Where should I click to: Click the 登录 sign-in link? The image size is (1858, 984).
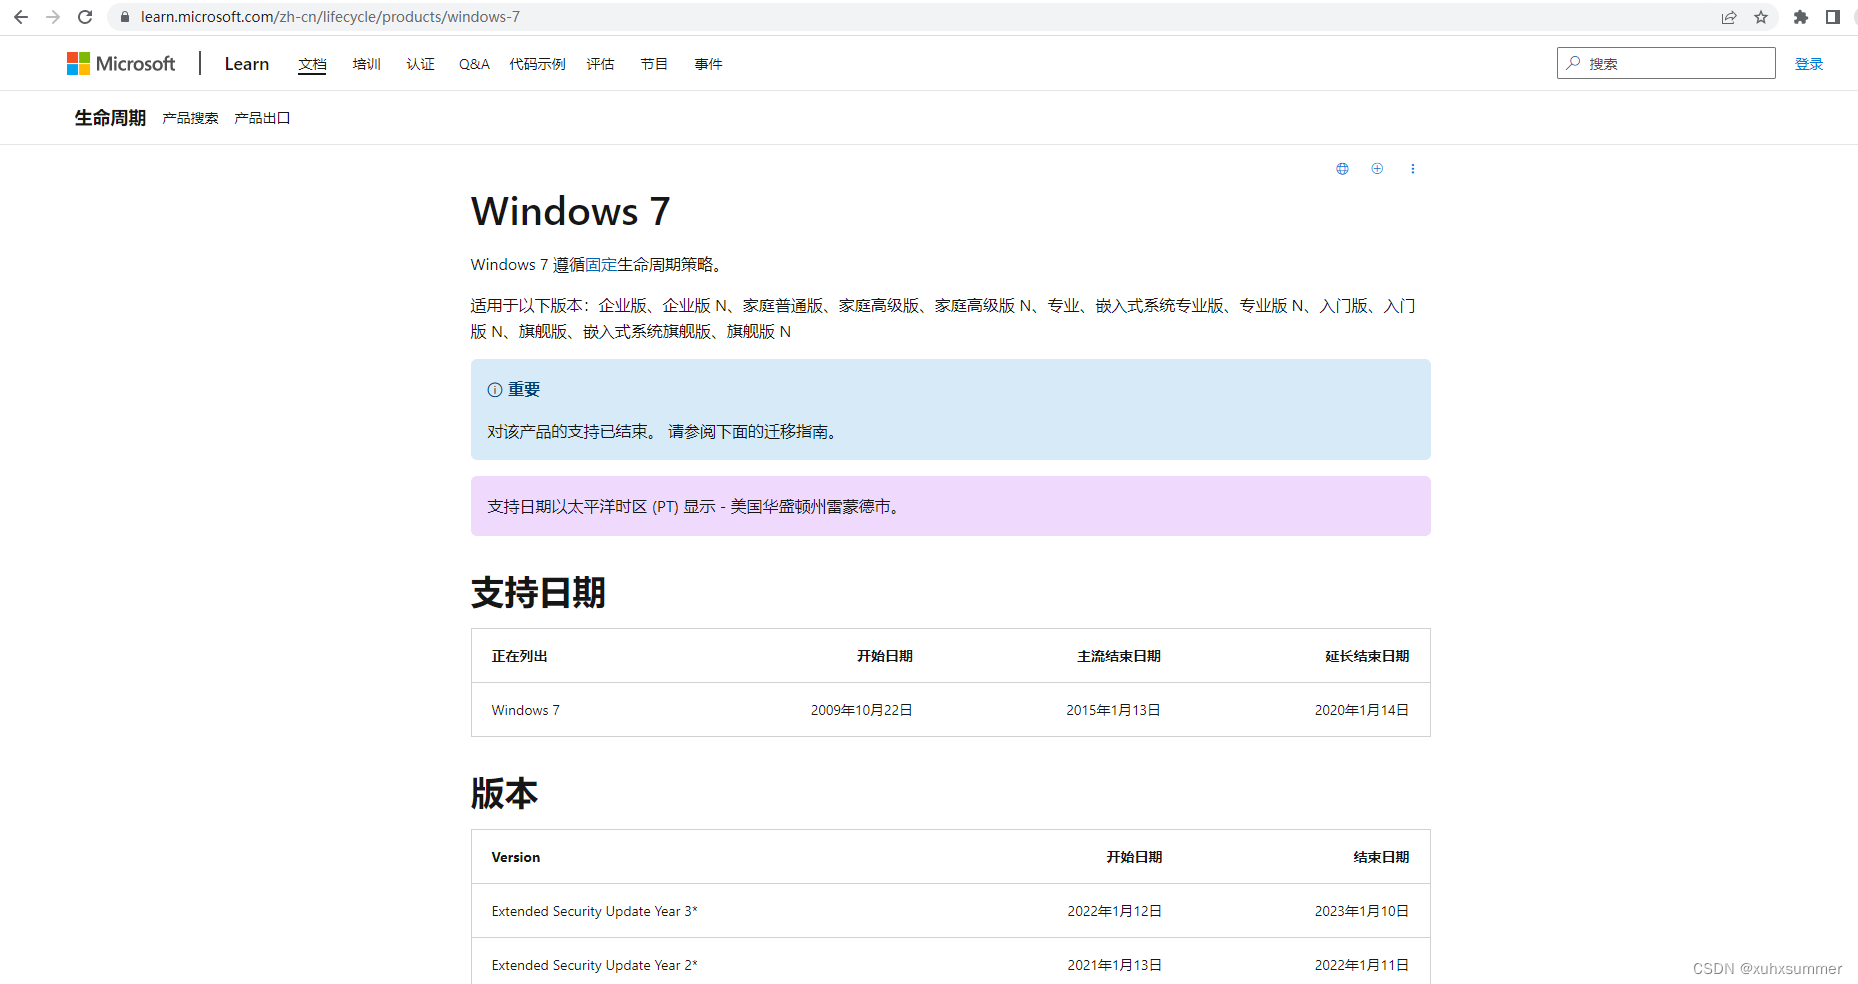pyautogui.click(x=1809, y=64)
